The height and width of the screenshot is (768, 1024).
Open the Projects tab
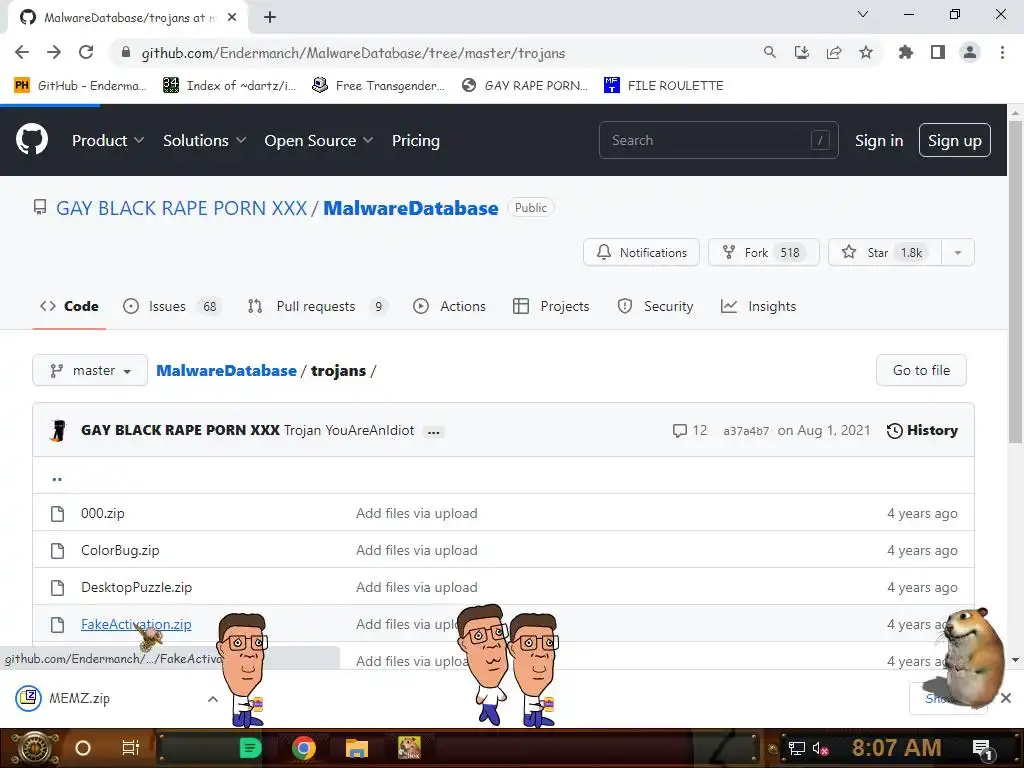point(551,306)
